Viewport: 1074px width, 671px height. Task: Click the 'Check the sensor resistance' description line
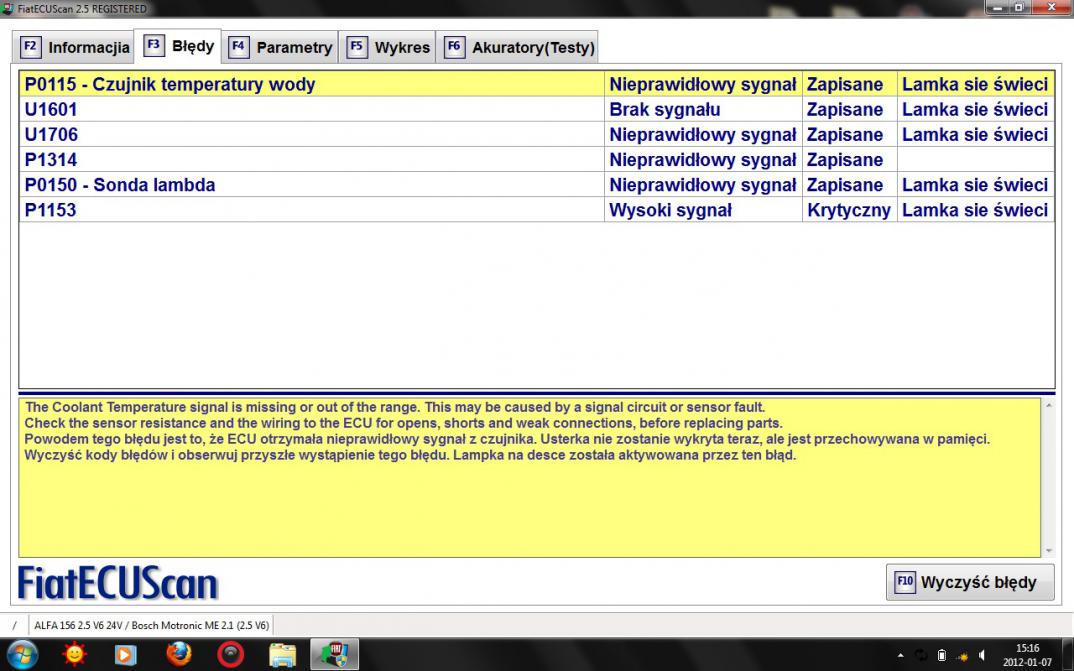pyautogui.click(x=403, y=423)
